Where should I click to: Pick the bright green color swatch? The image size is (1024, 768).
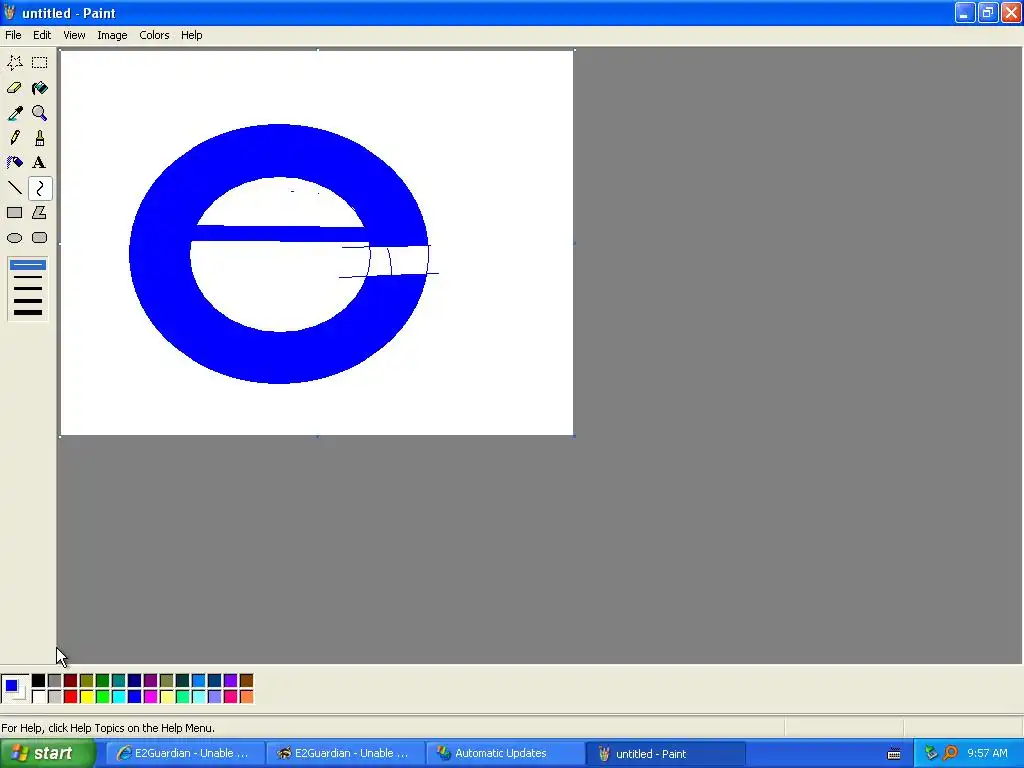103,697
